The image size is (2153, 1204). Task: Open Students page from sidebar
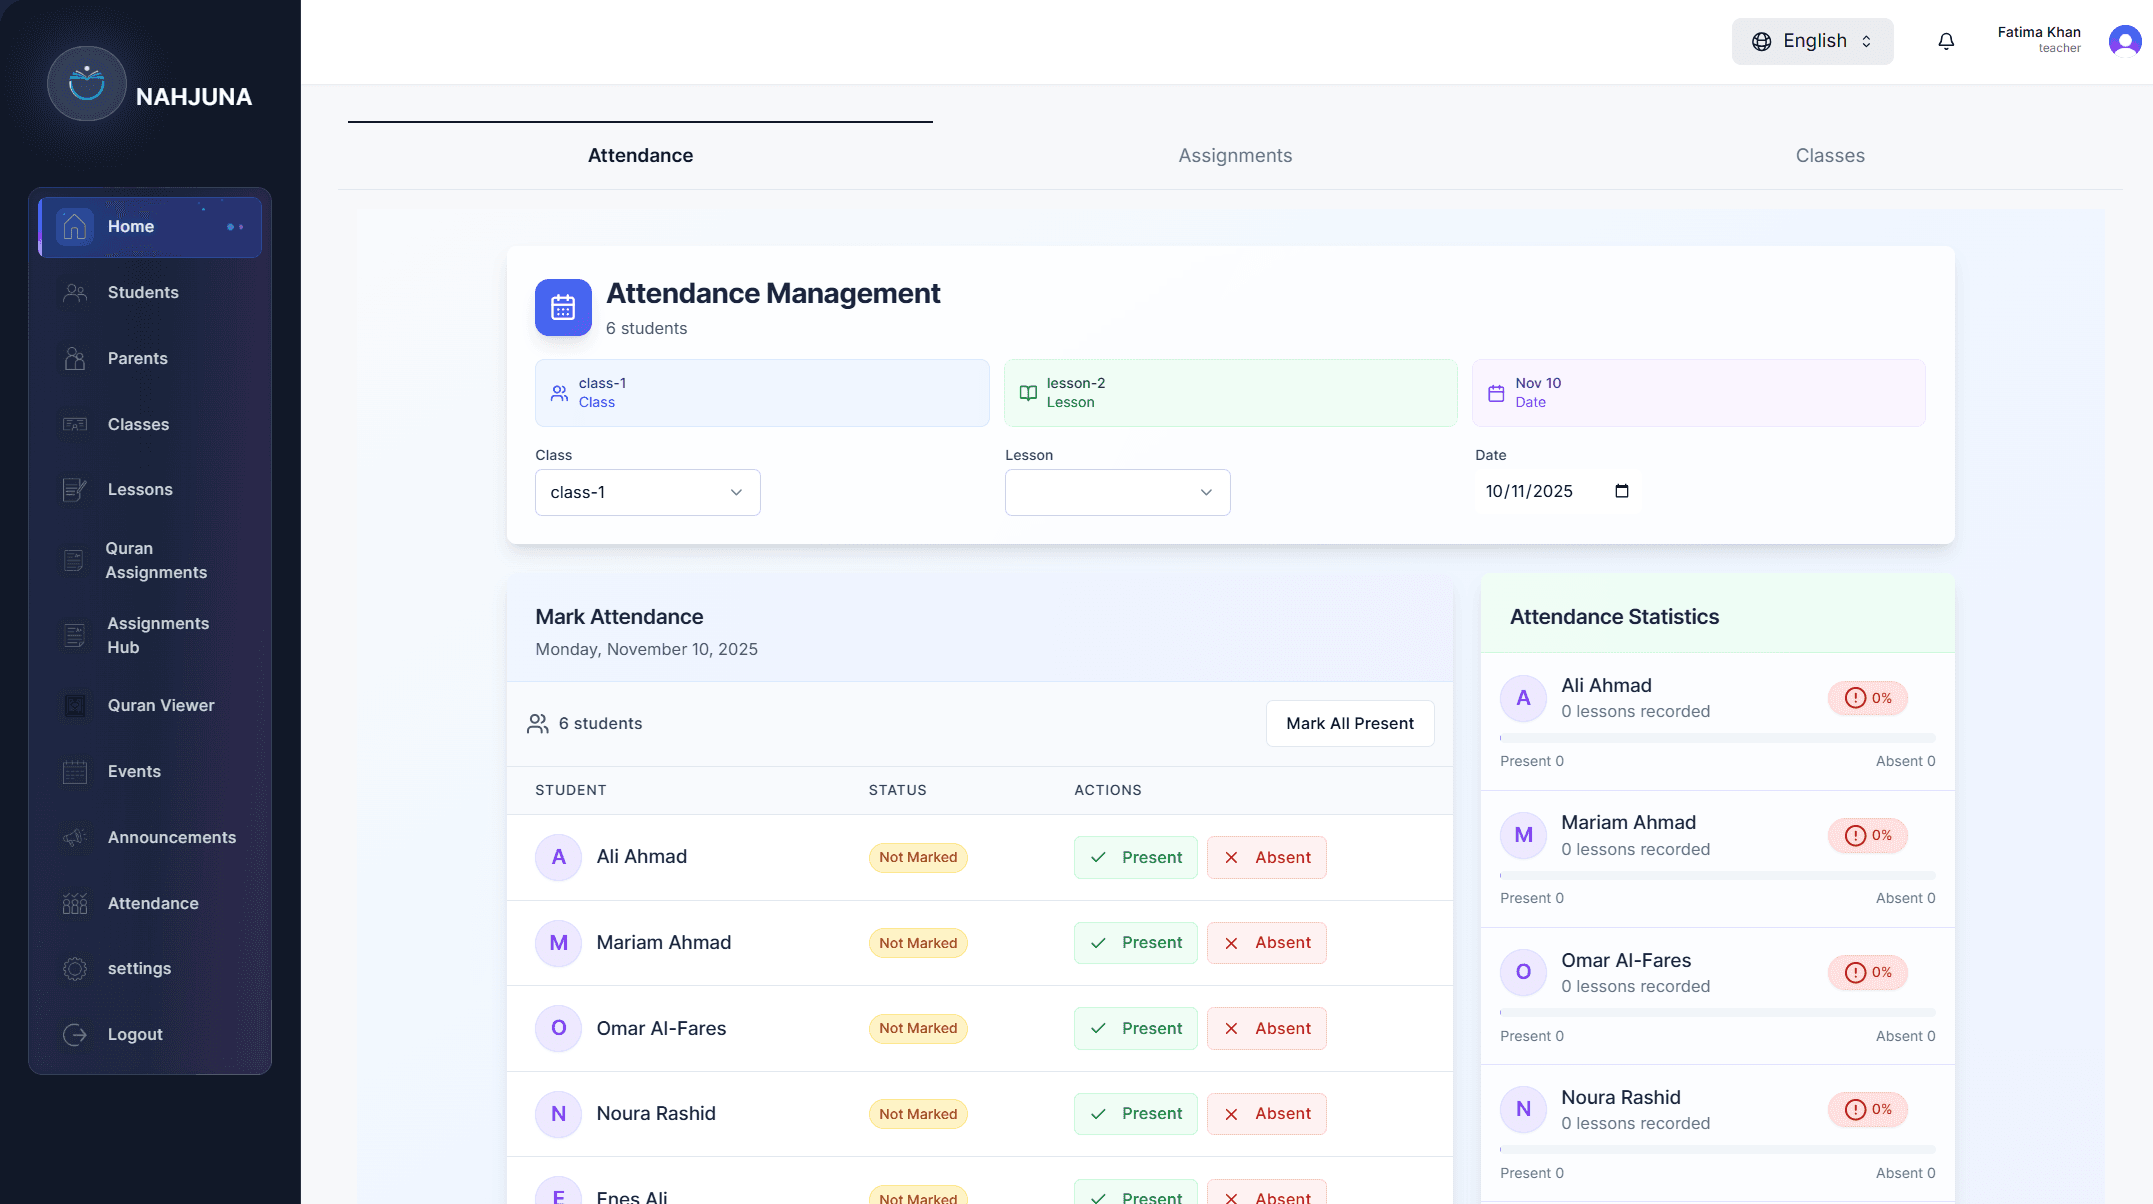(x=143, y=293)
